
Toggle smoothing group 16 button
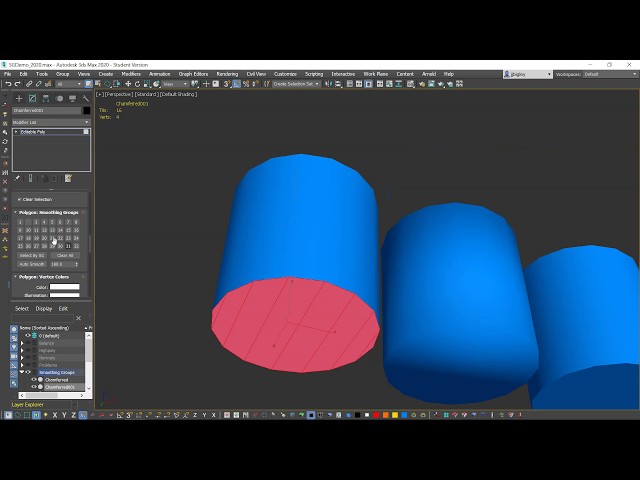(76, 231)
